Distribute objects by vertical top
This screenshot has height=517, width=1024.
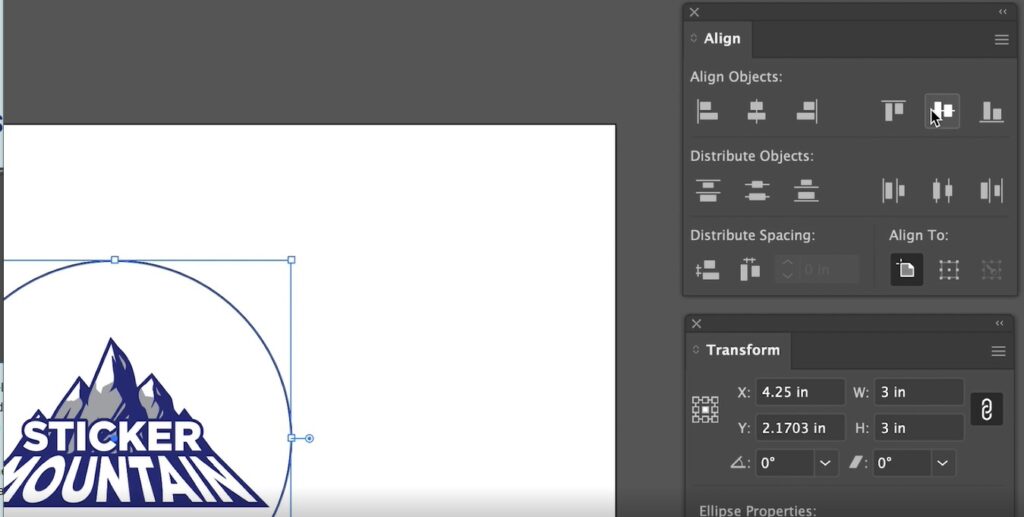tap(708, 191)
